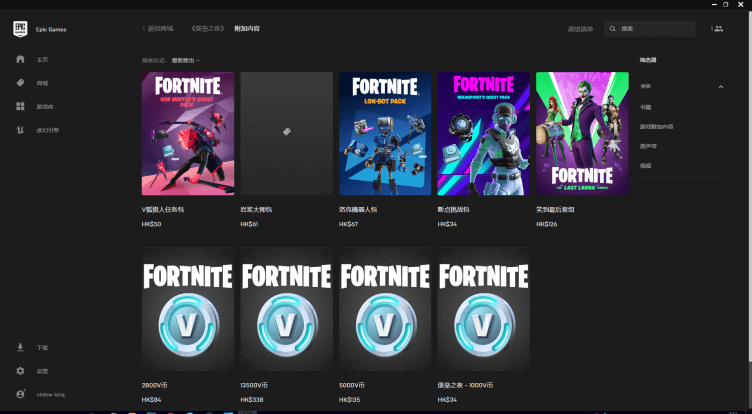Image resolution: width=752 pixels, height=414 pixels.
Task: Filter by 原声带 category
Action: [648, 146]
